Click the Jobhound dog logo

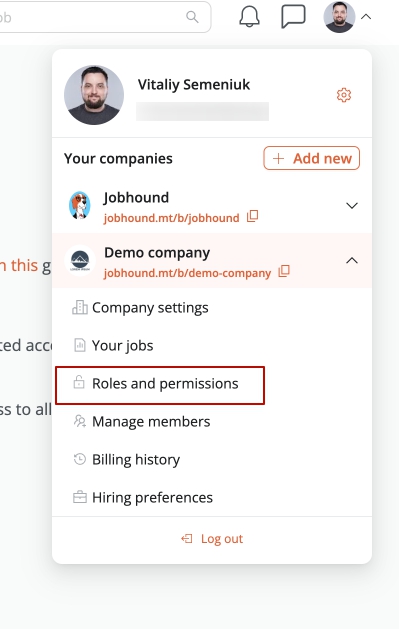80,205
